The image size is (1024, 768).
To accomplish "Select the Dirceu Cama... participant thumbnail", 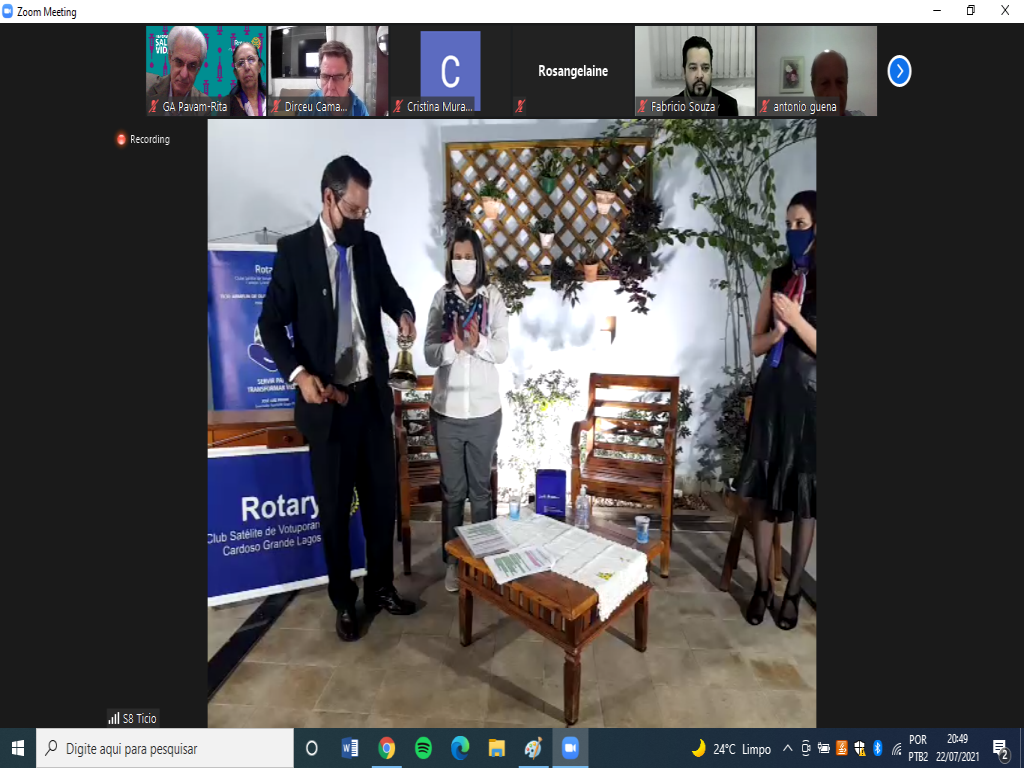I will pyautogui.click(x=328, y=70).
